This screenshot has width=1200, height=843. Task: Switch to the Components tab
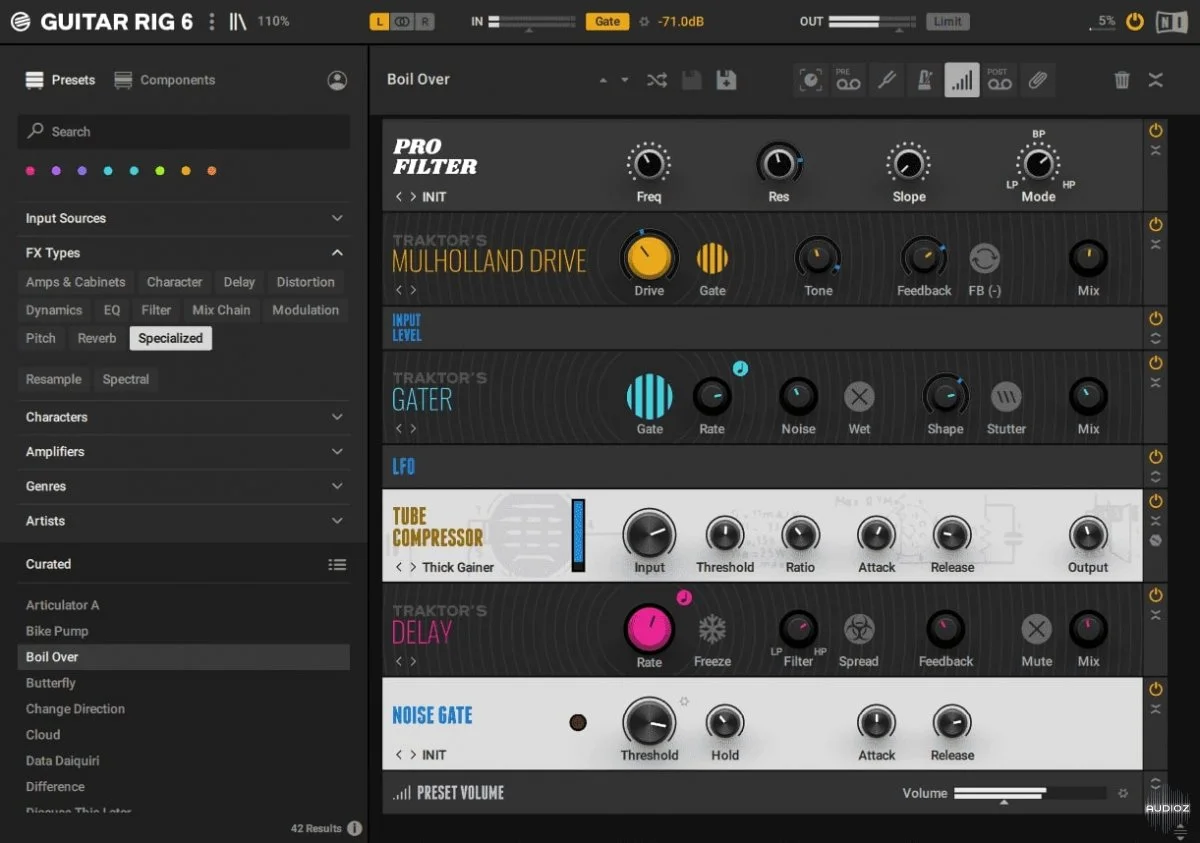(x=164, y=80)
